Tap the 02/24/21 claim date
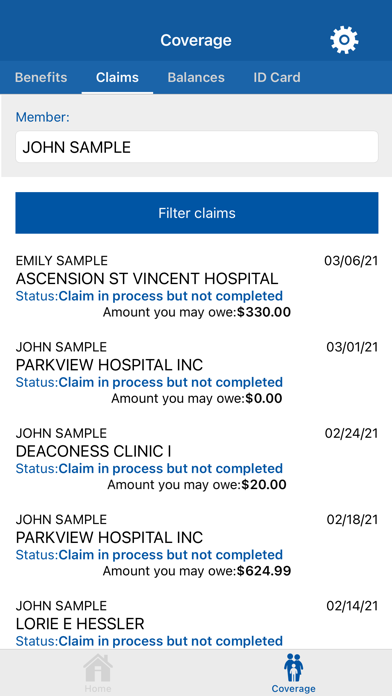Viewport: 392px width, 696px height. click(x=351, y=433)
